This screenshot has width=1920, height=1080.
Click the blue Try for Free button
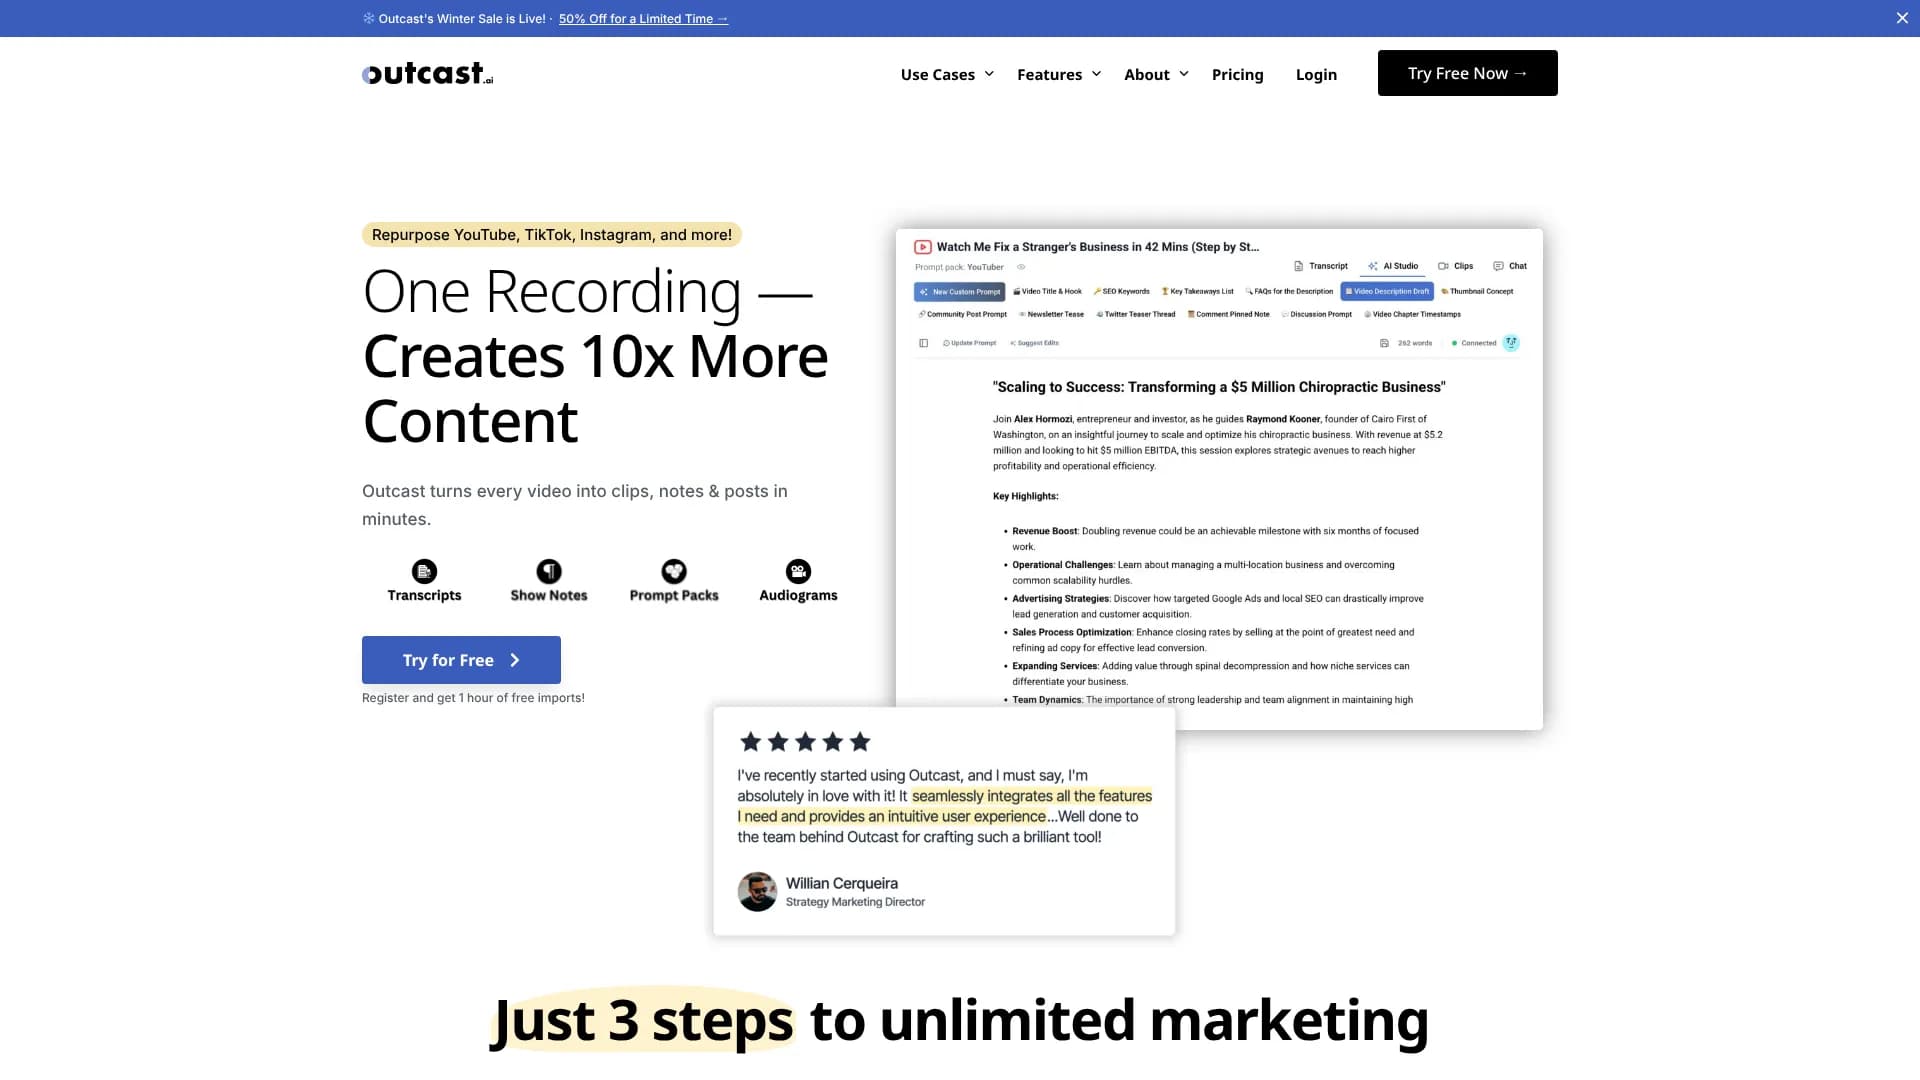(461, 660)
